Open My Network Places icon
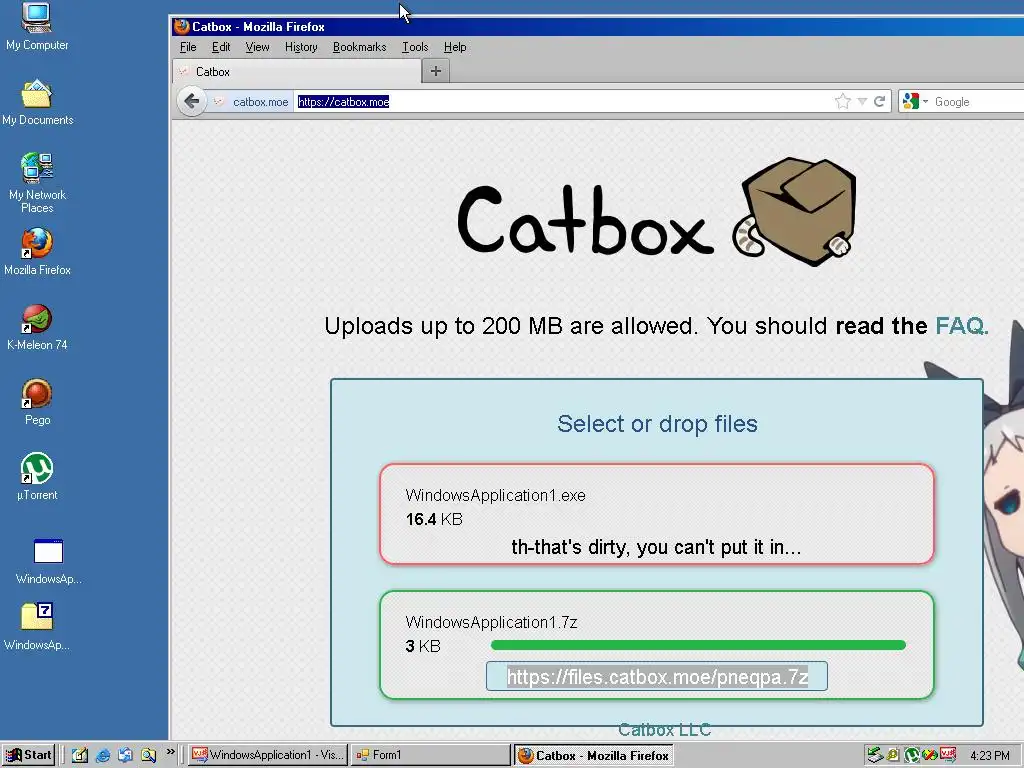This screenshot has height=768, width=1024. [x=37, y=183]
